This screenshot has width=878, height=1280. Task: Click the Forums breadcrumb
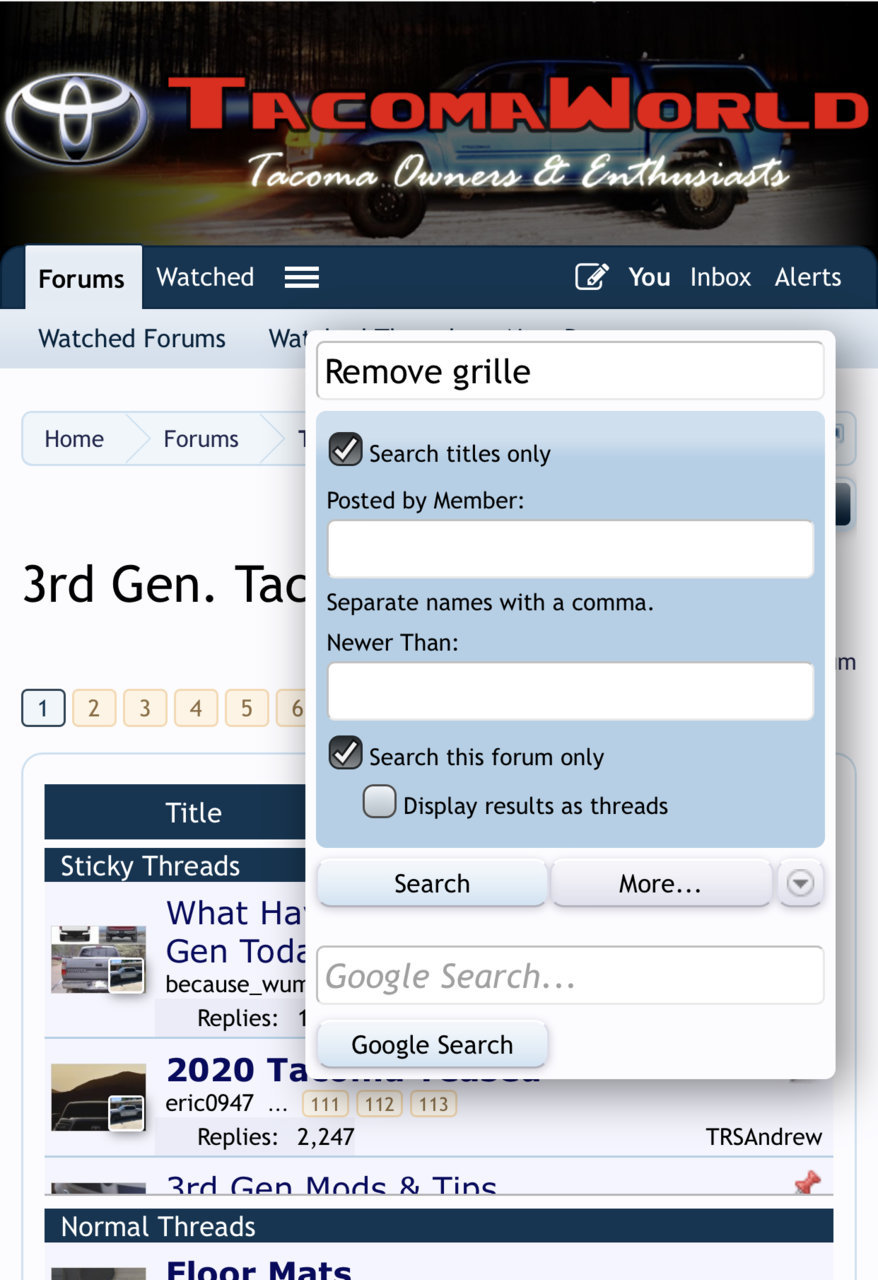(x=201, y=439)
